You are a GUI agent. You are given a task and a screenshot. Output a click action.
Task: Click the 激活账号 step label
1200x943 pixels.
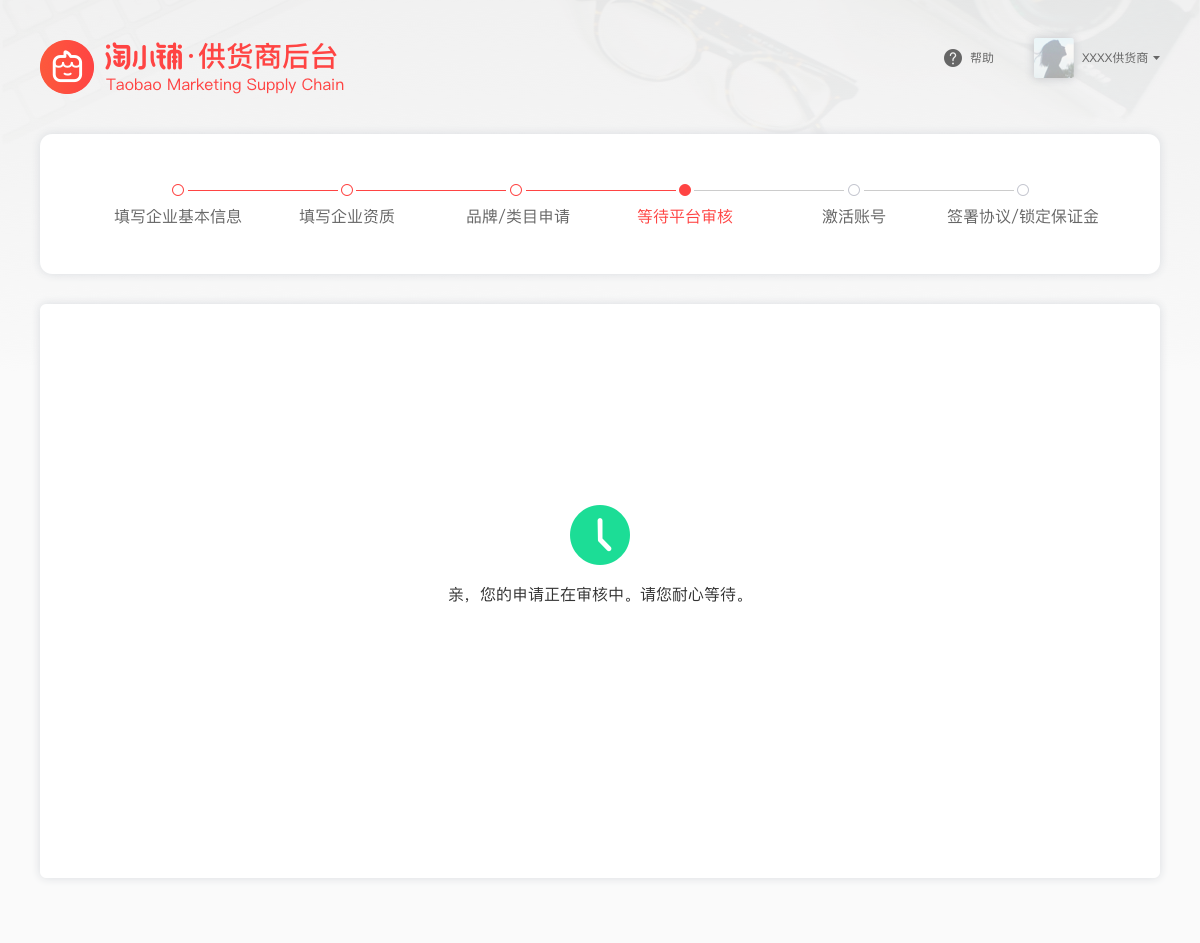[x=854, y=217]
